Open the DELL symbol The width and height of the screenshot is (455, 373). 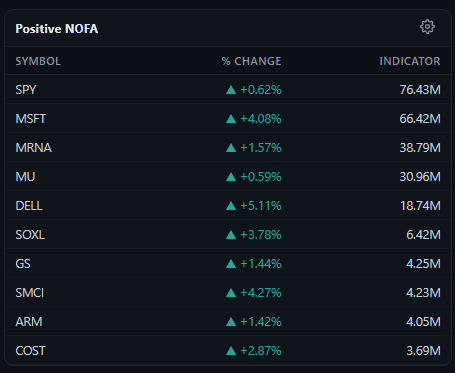point(29,206)
